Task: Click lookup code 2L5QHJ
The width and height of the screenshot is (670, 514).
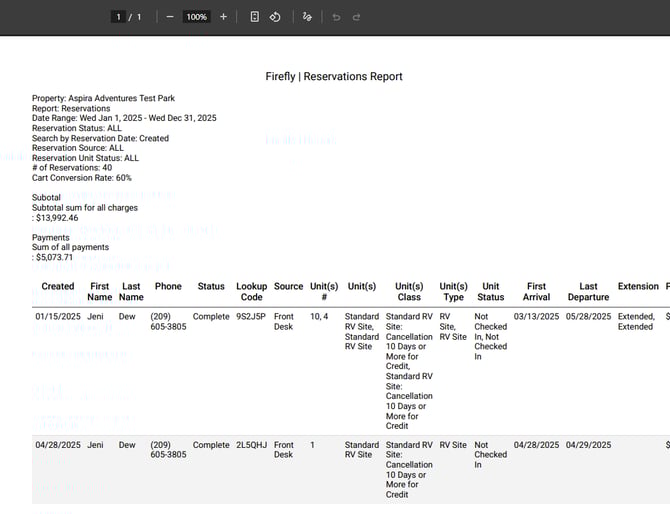Action: coord(251,445)
